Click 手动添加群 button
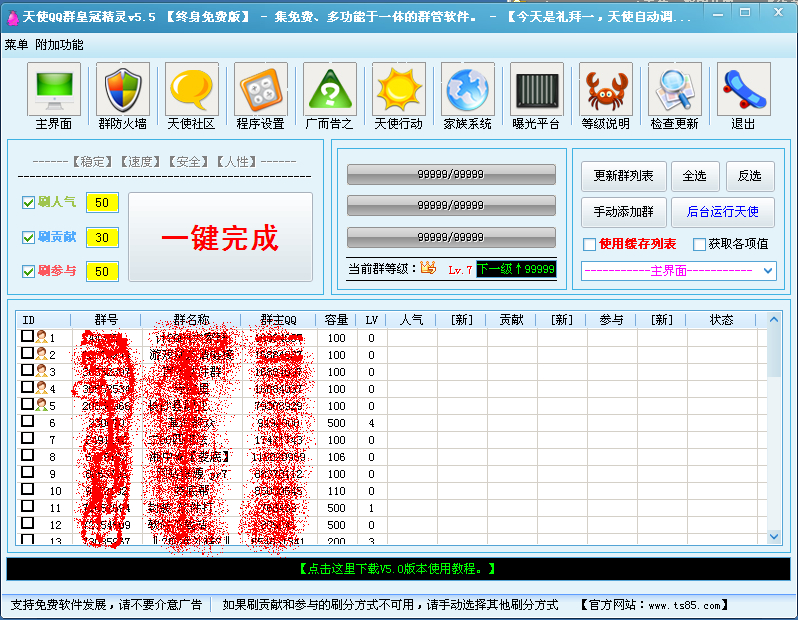The image size is (798, 620). [x=623, y=212]
